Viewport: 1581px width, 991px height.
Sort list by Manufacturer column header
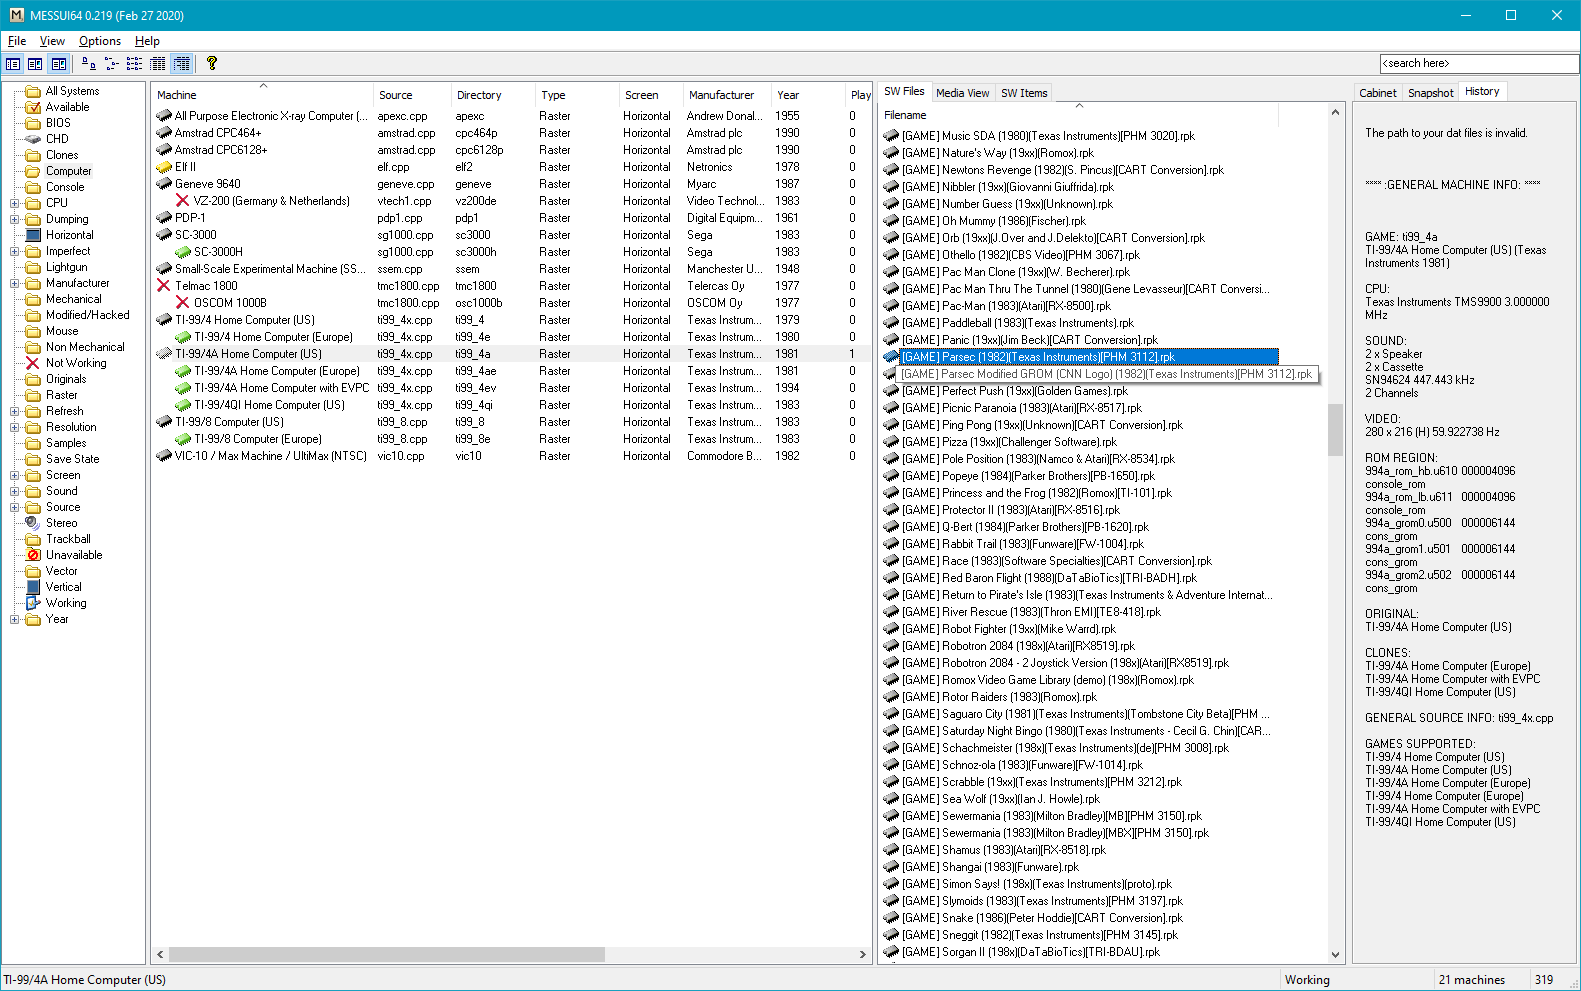coord(726,95)
